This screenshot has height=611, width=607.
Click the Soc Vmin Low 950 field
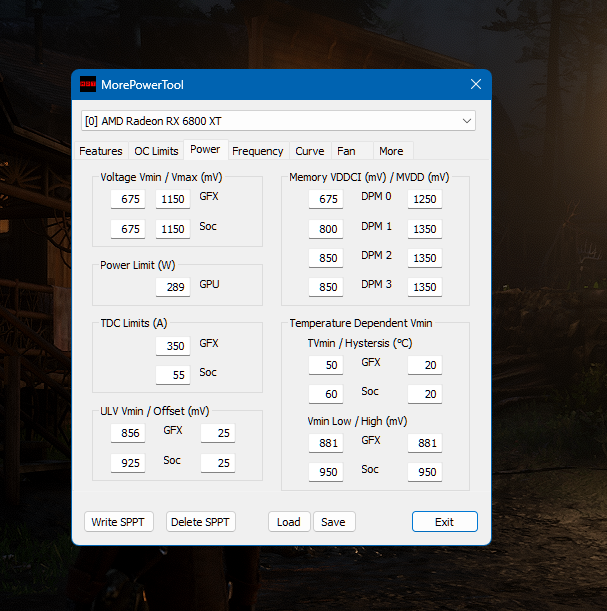[x=326, y=472]
